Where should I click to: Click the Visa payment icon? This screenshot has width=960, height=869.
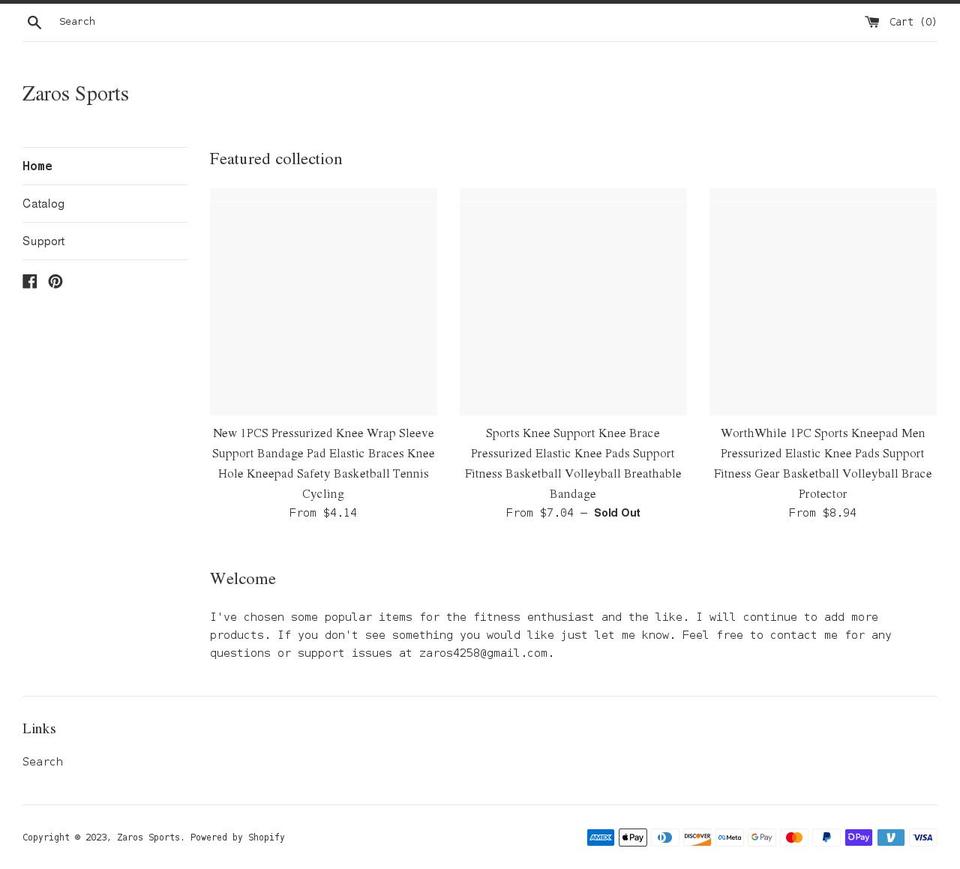click(923, 837)
